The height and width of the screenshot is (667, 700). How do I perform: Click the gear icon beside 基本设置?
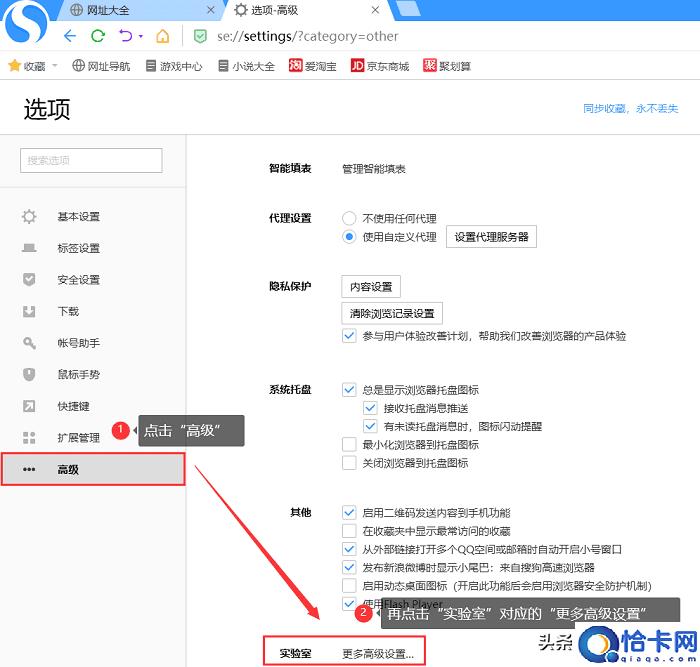click(29, 217)
